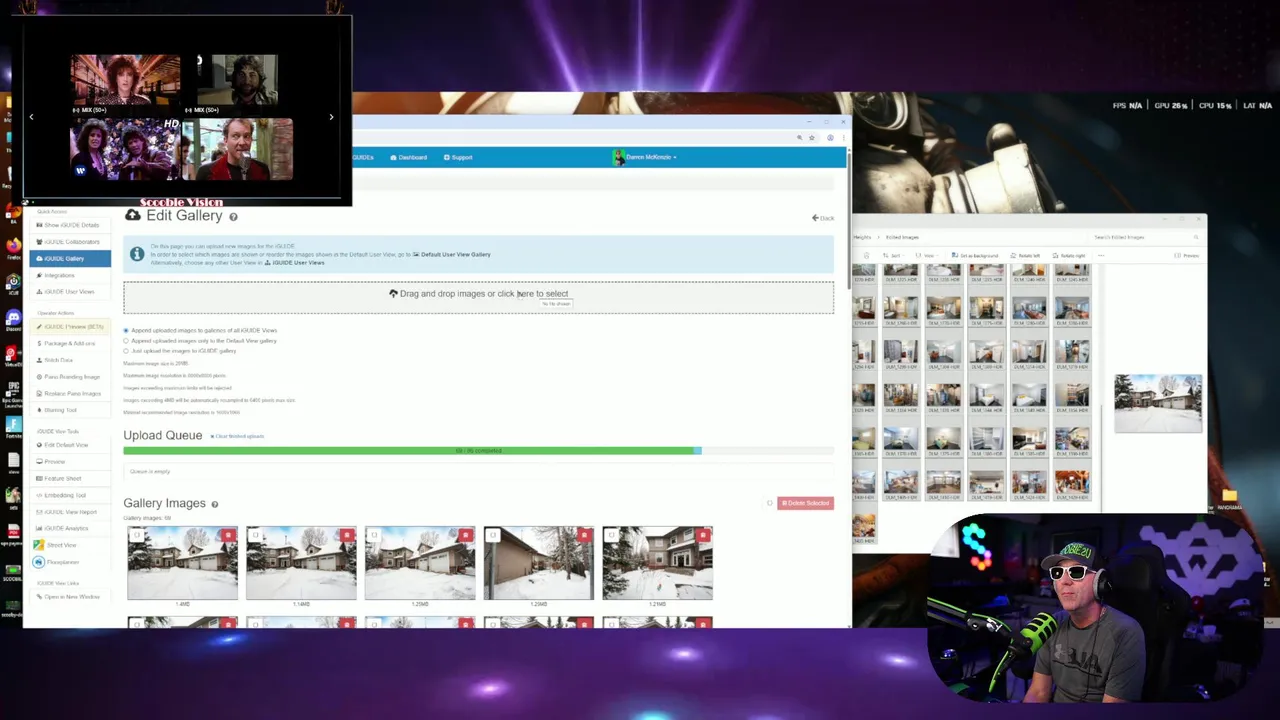Click the browser bookmark star icon
Image resolution: width=1280 pixels, height=720 pixels.
812,137
